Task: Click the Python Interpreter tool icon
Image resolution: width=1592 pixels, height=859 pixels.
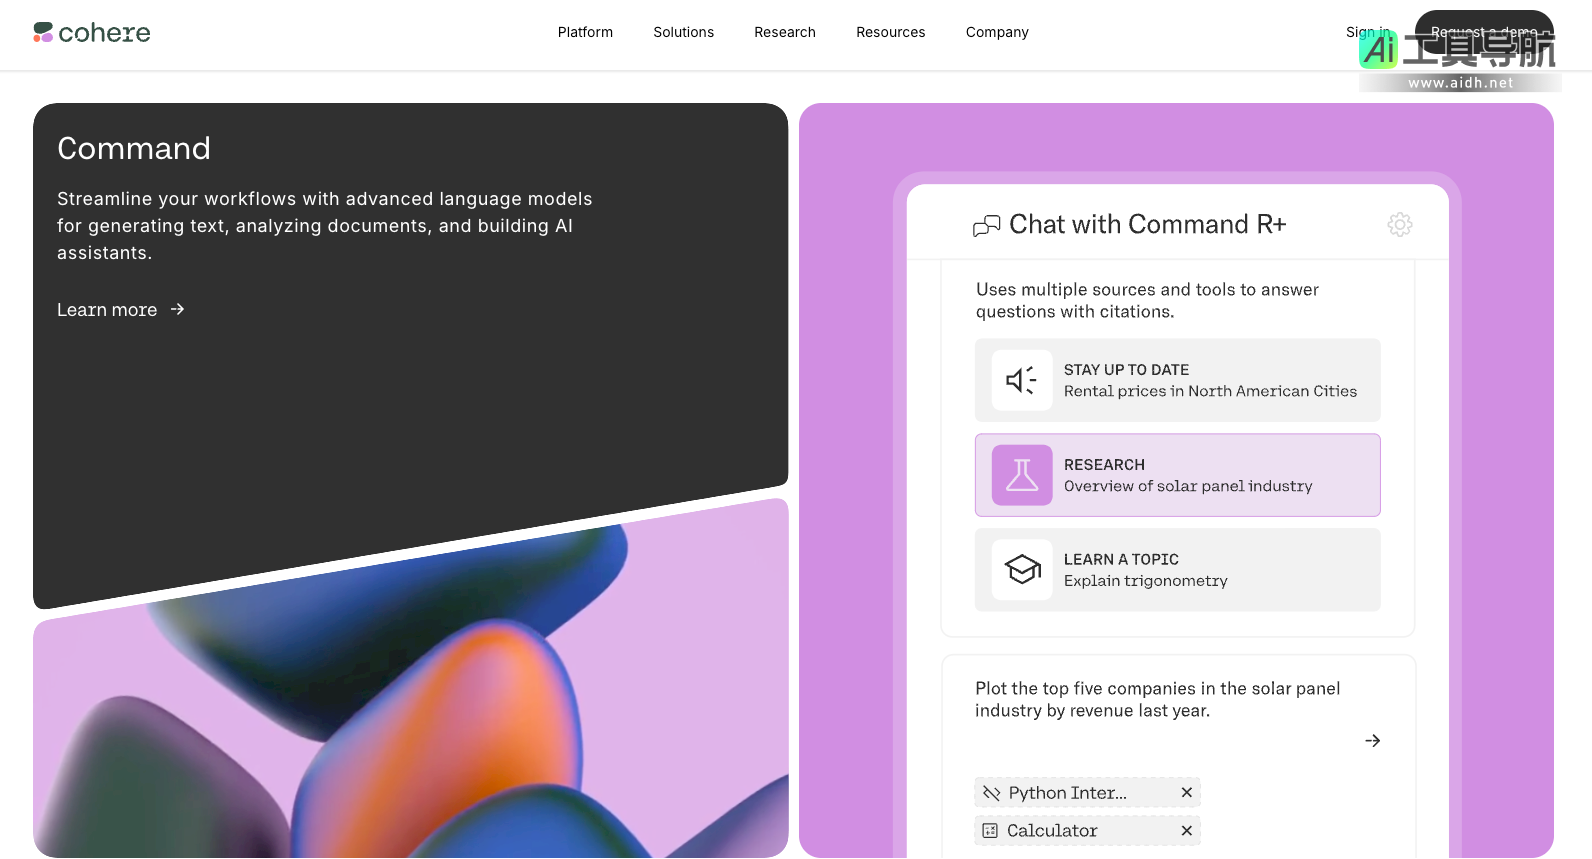Action: (x=991, y=793)
